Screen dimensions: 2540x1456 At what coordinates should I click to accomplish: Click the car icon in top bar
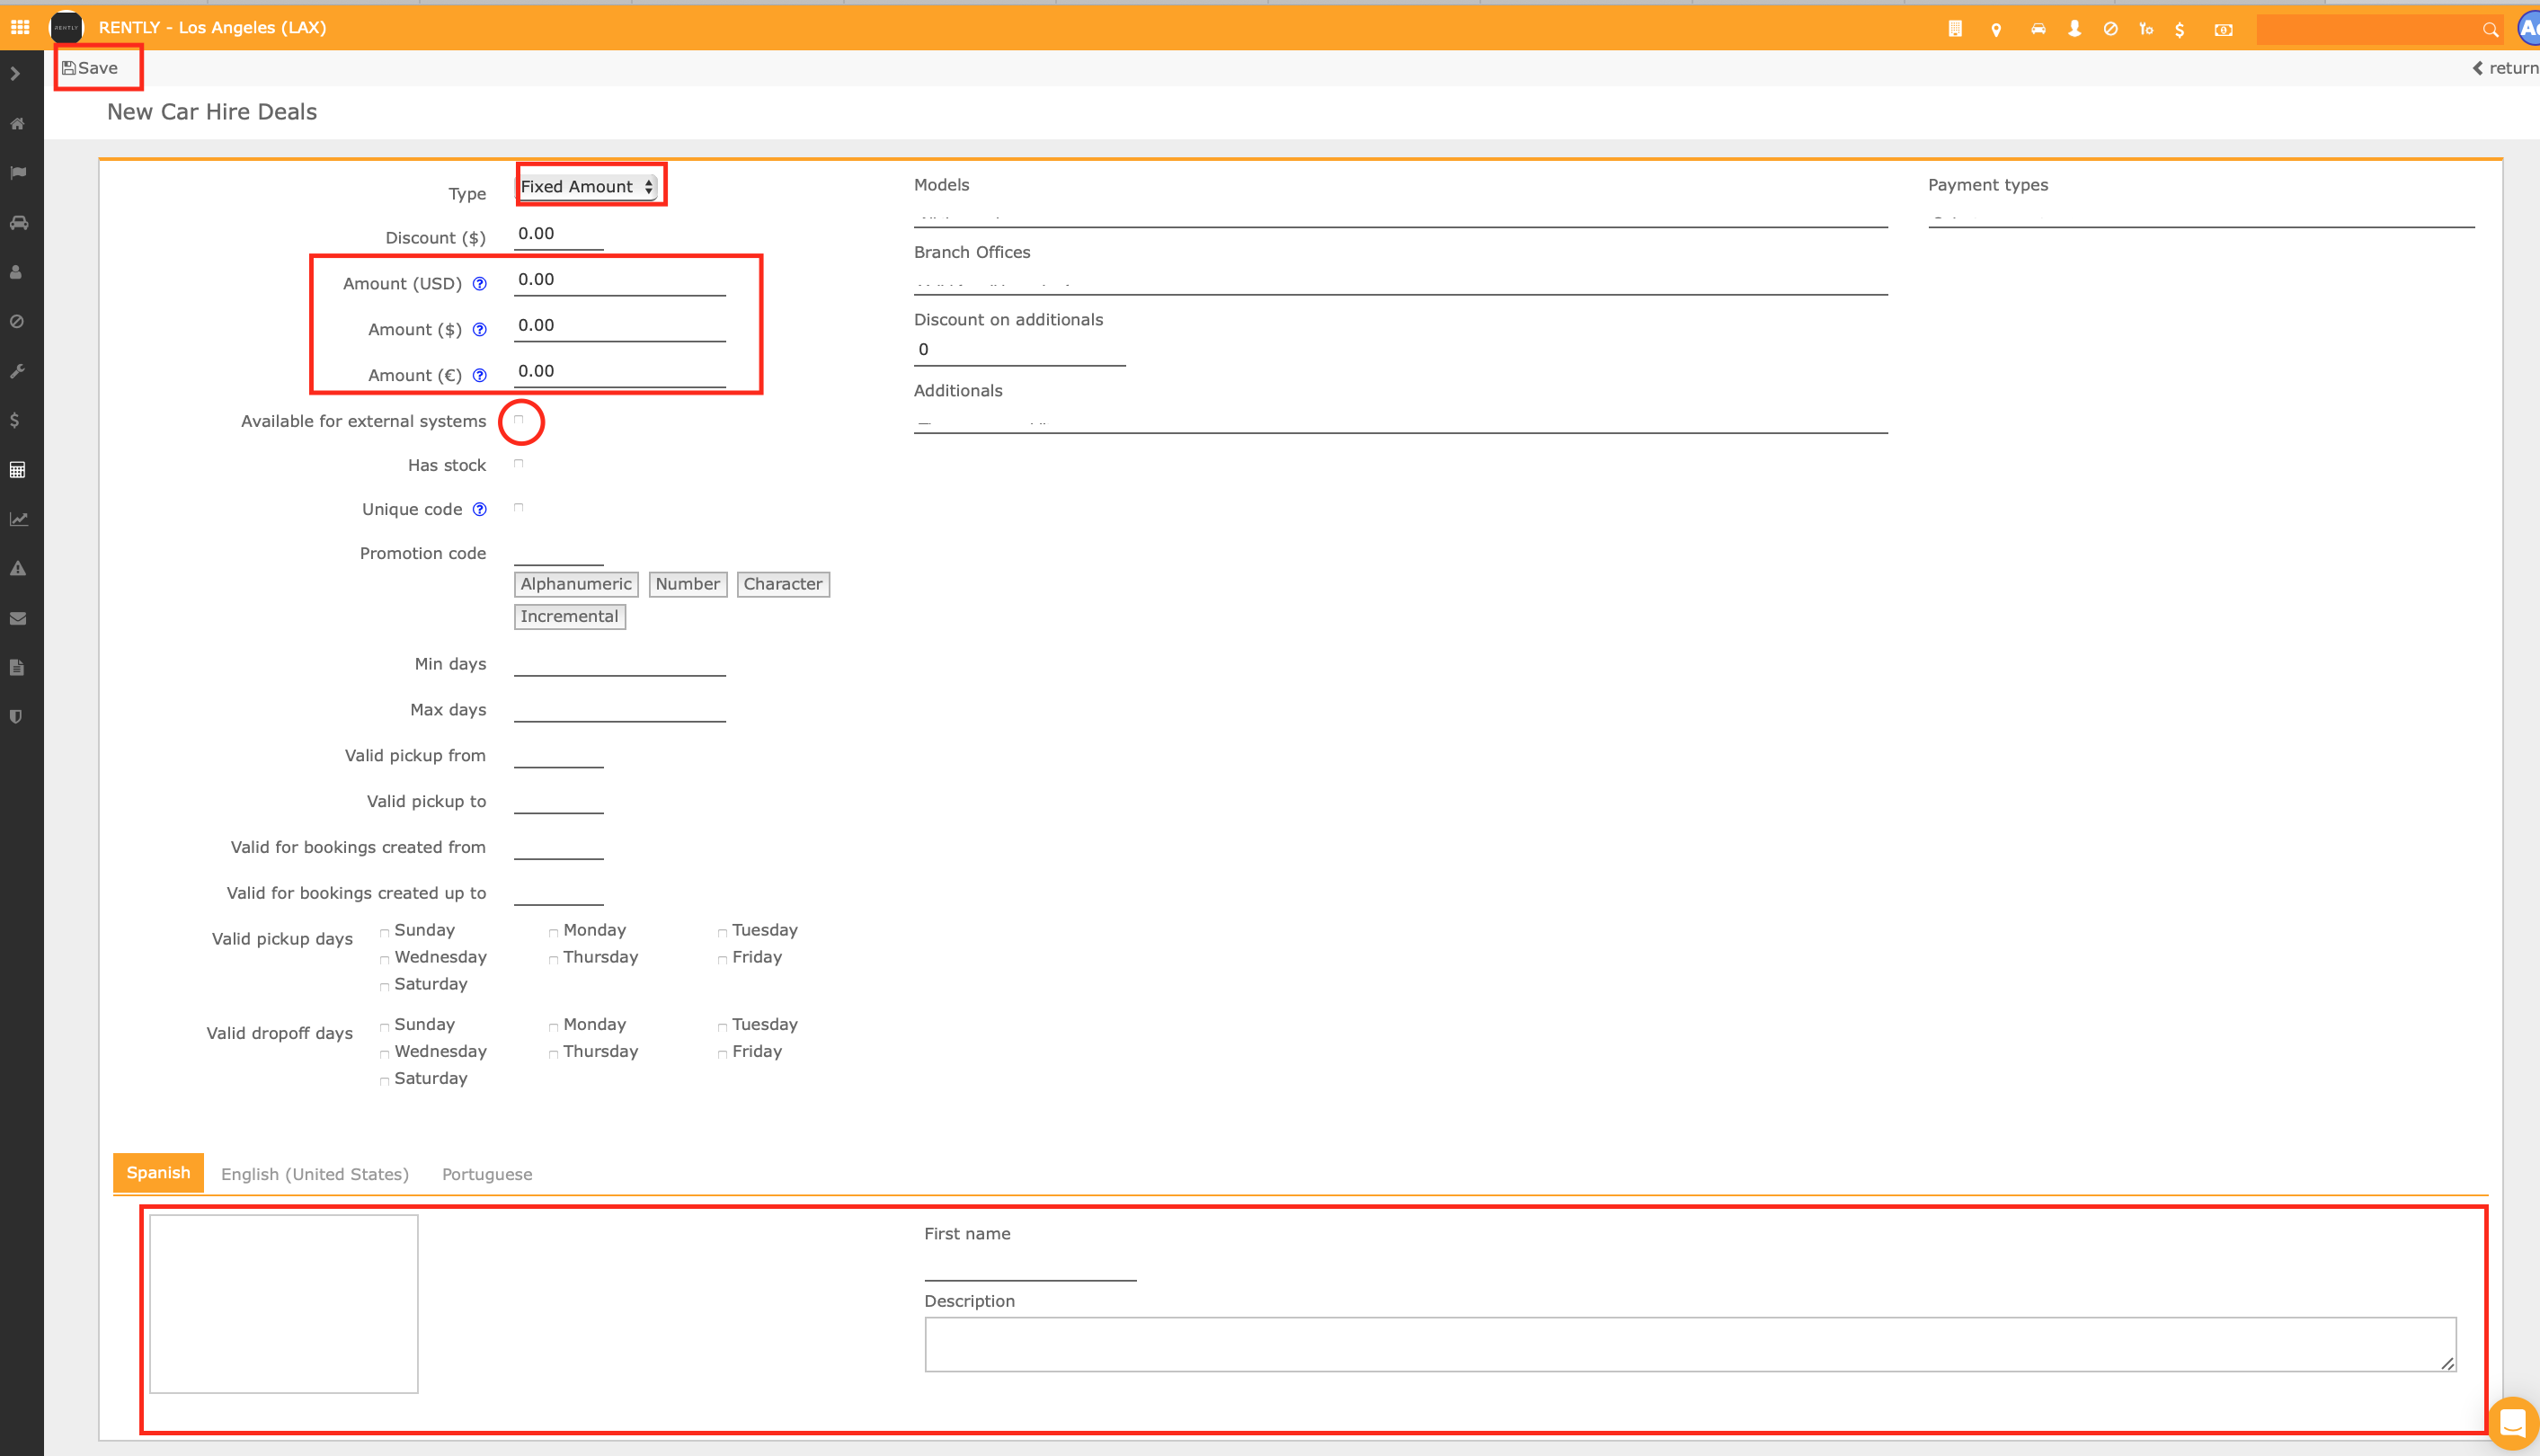coord(2038,29)
